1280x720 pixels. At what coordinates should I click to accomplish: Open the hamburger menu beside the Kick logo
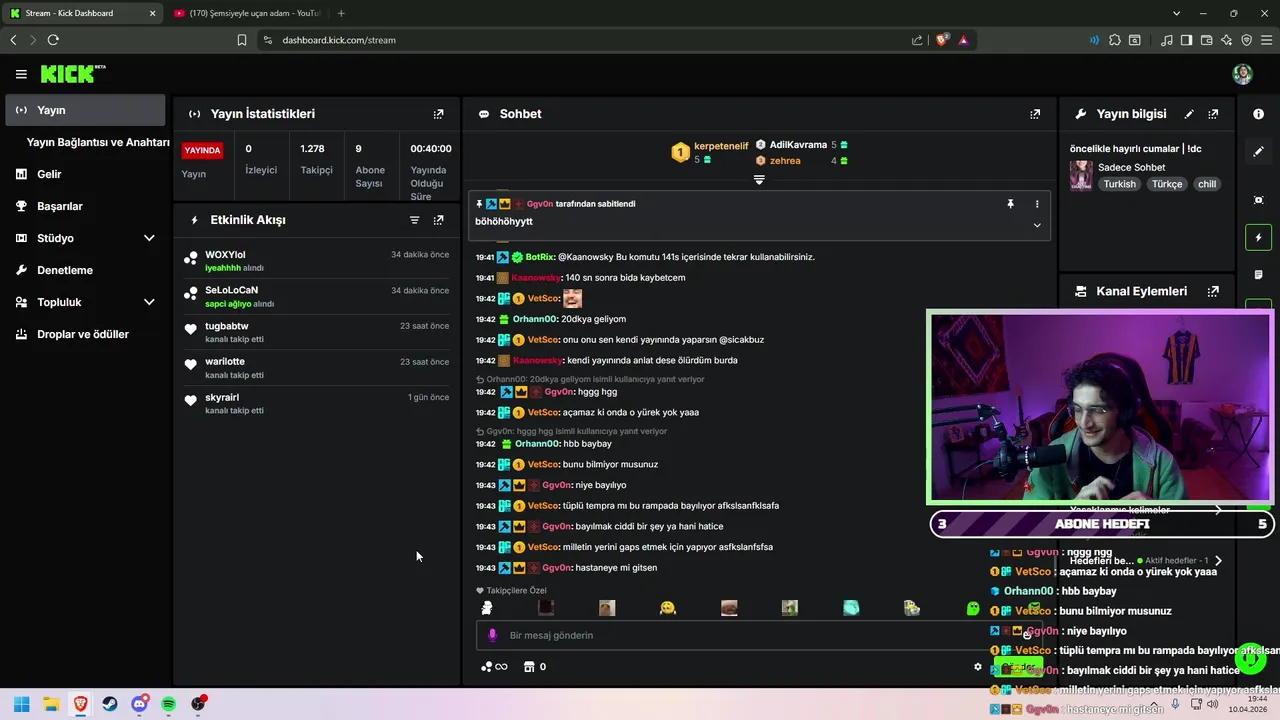point(21,74)
